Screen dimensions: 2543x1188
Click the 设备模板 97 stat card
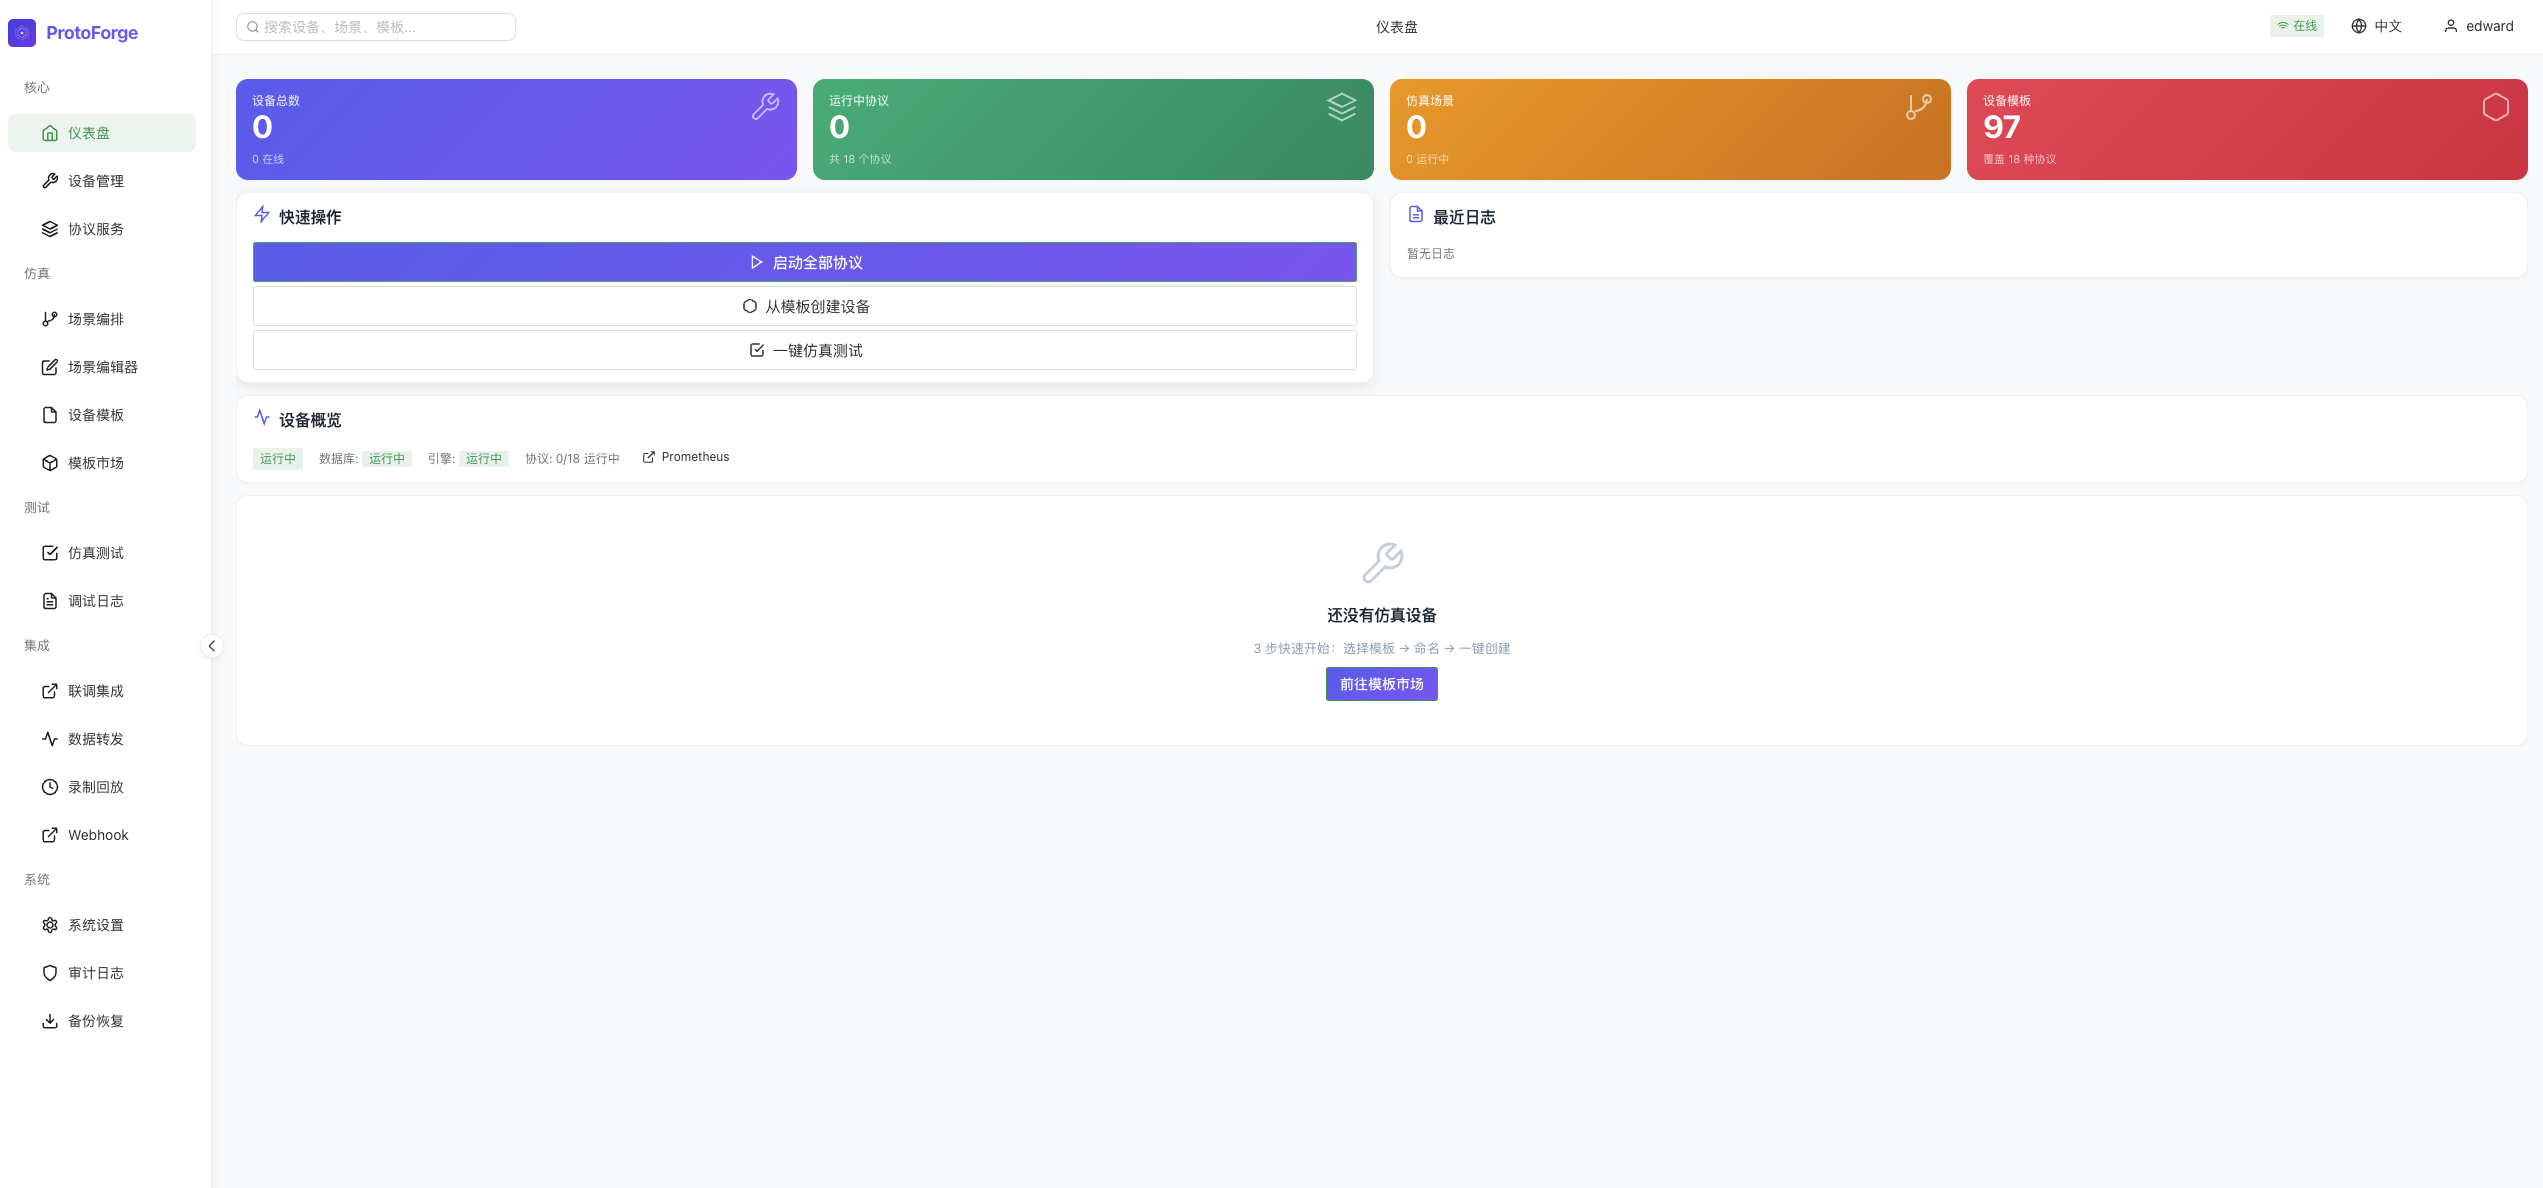click(x=2247, y=129)
